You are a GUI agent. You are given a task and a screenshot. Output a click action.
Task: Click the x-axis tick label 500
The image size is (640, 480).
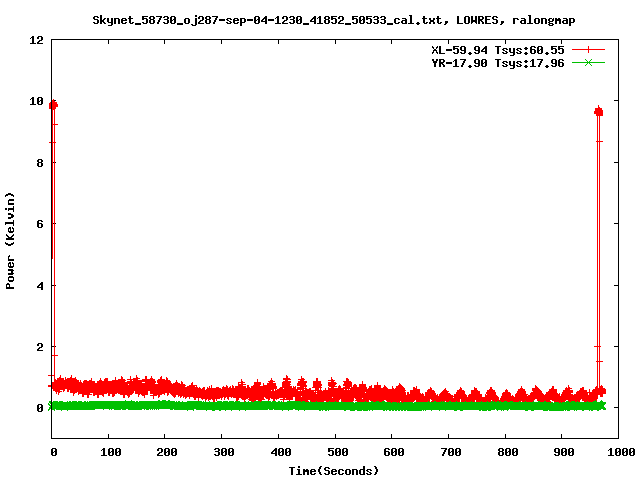pyautogui.click(x=338, y=452)
